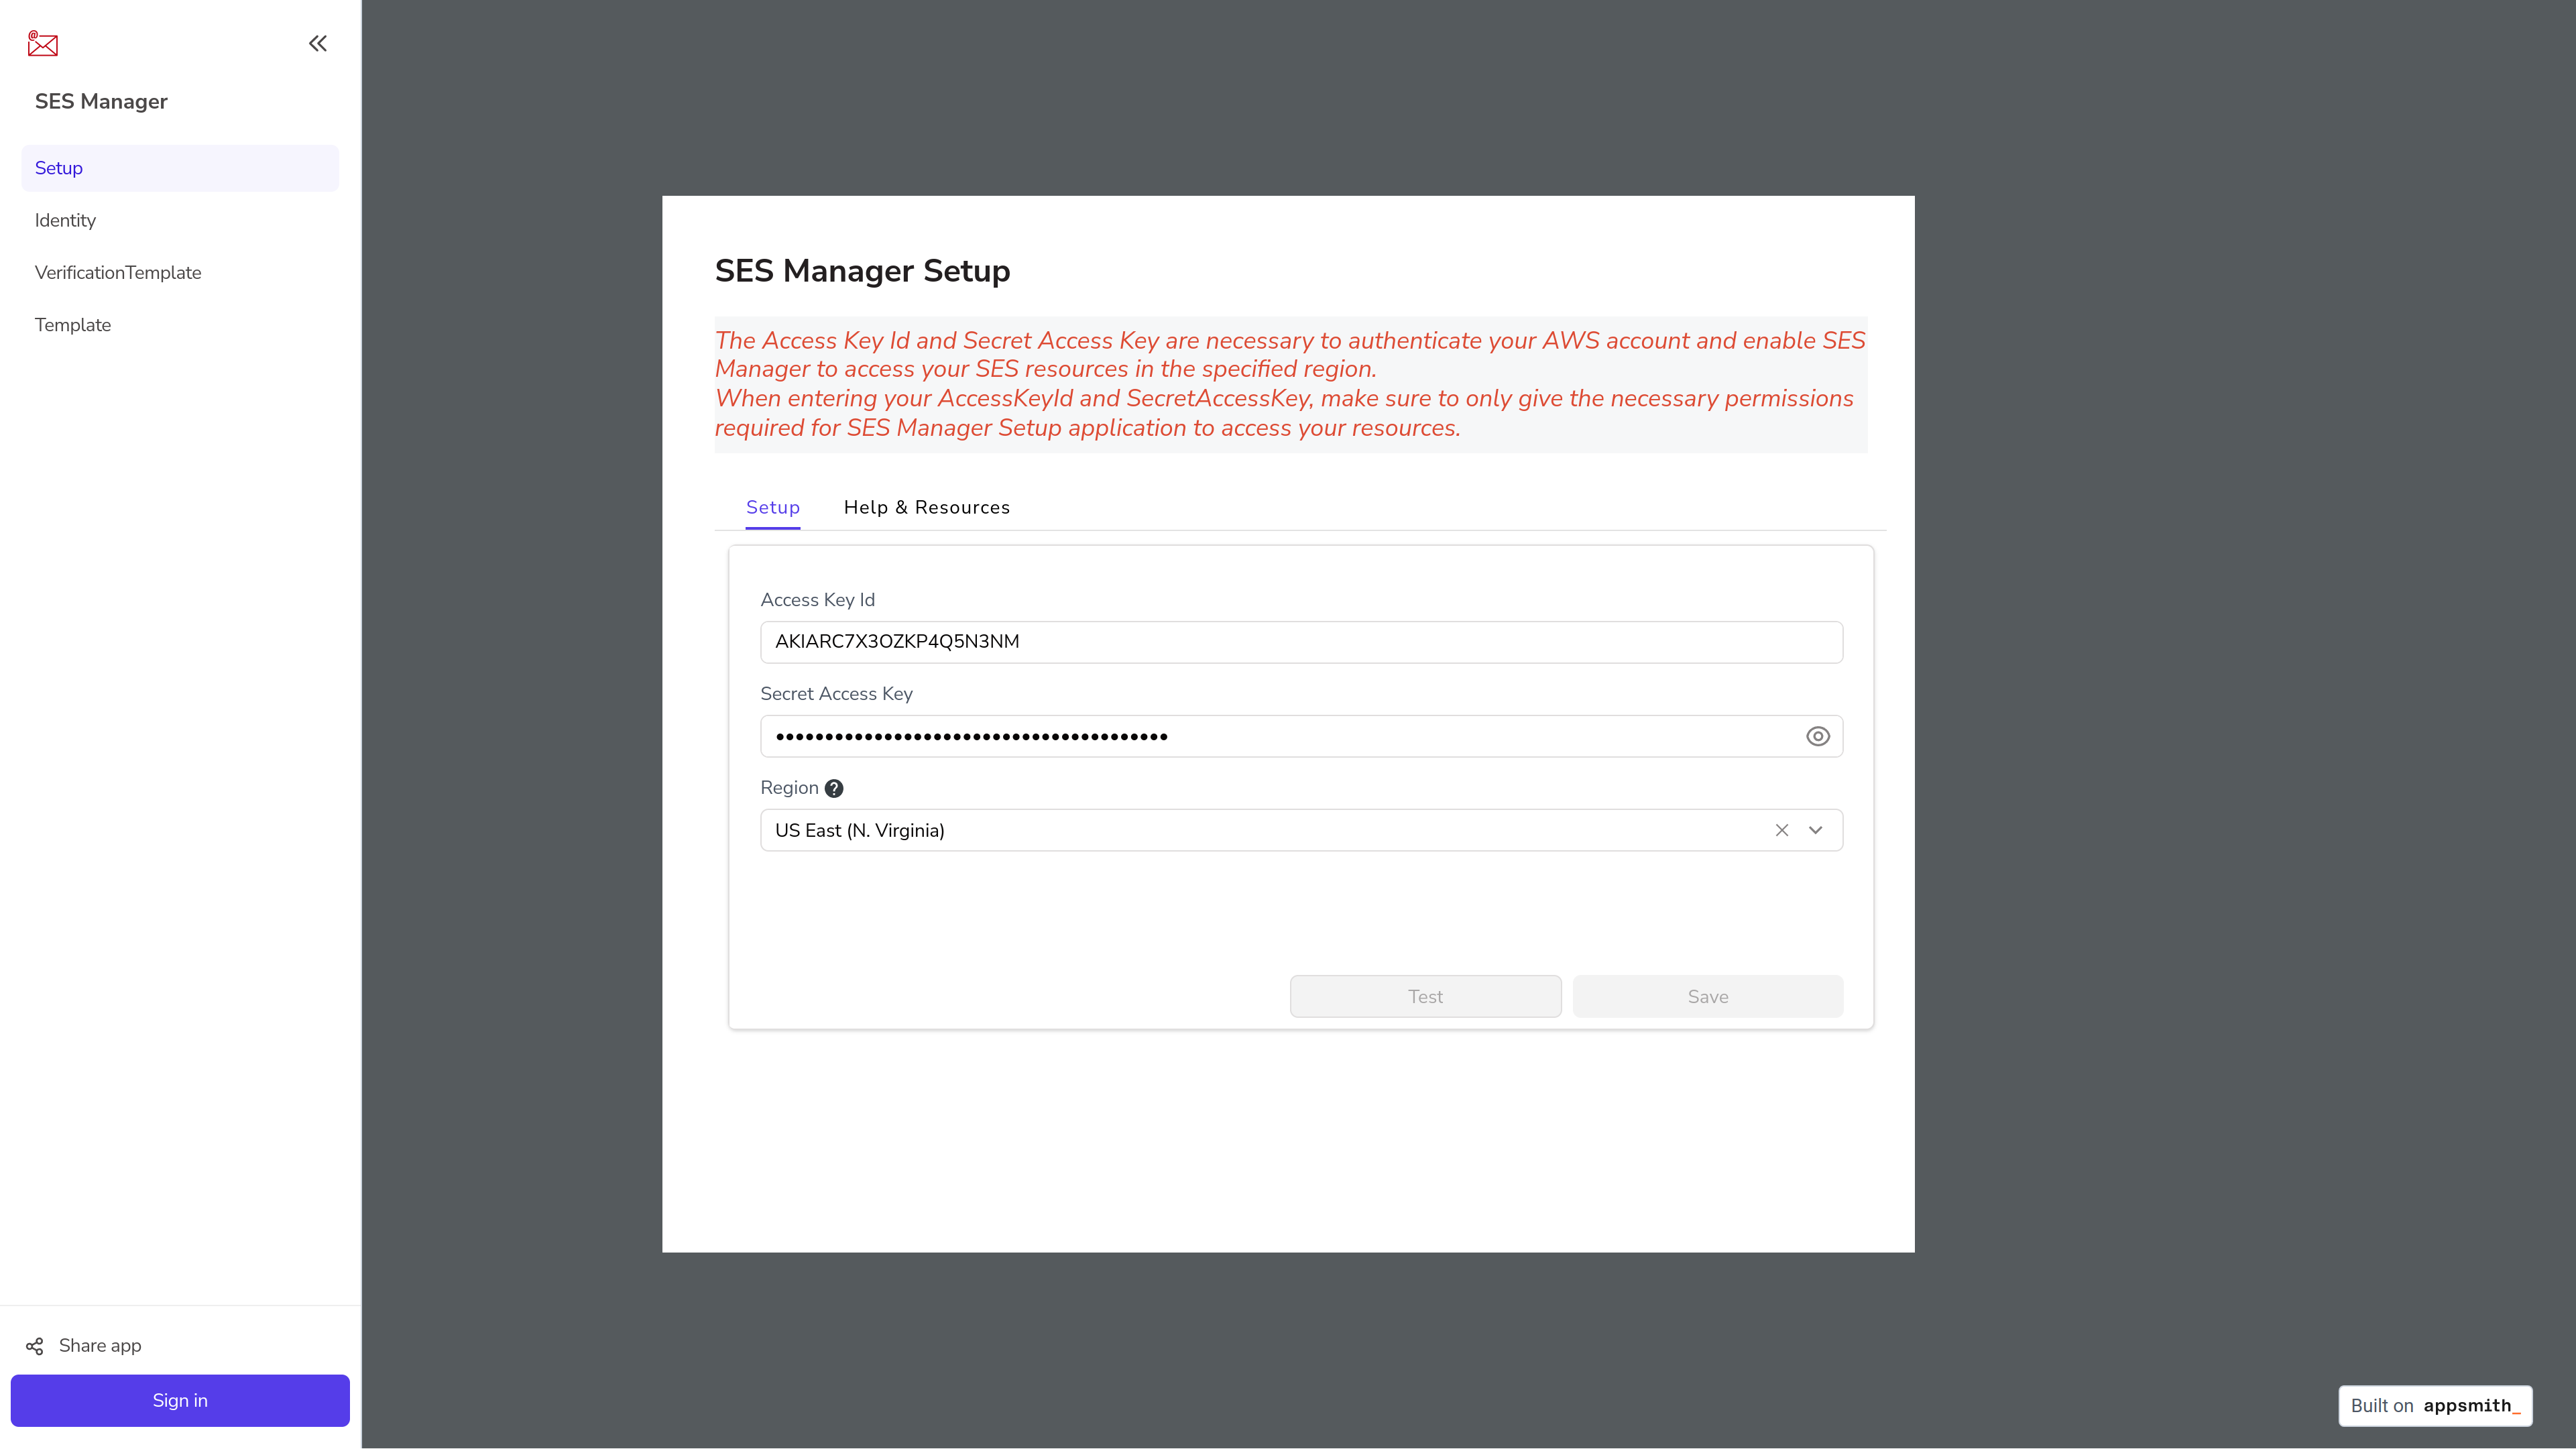This screenshot has width=2576, height=1449.
Task: Expand the Region dropdown arrow
Action: [x=1815, y=830]
